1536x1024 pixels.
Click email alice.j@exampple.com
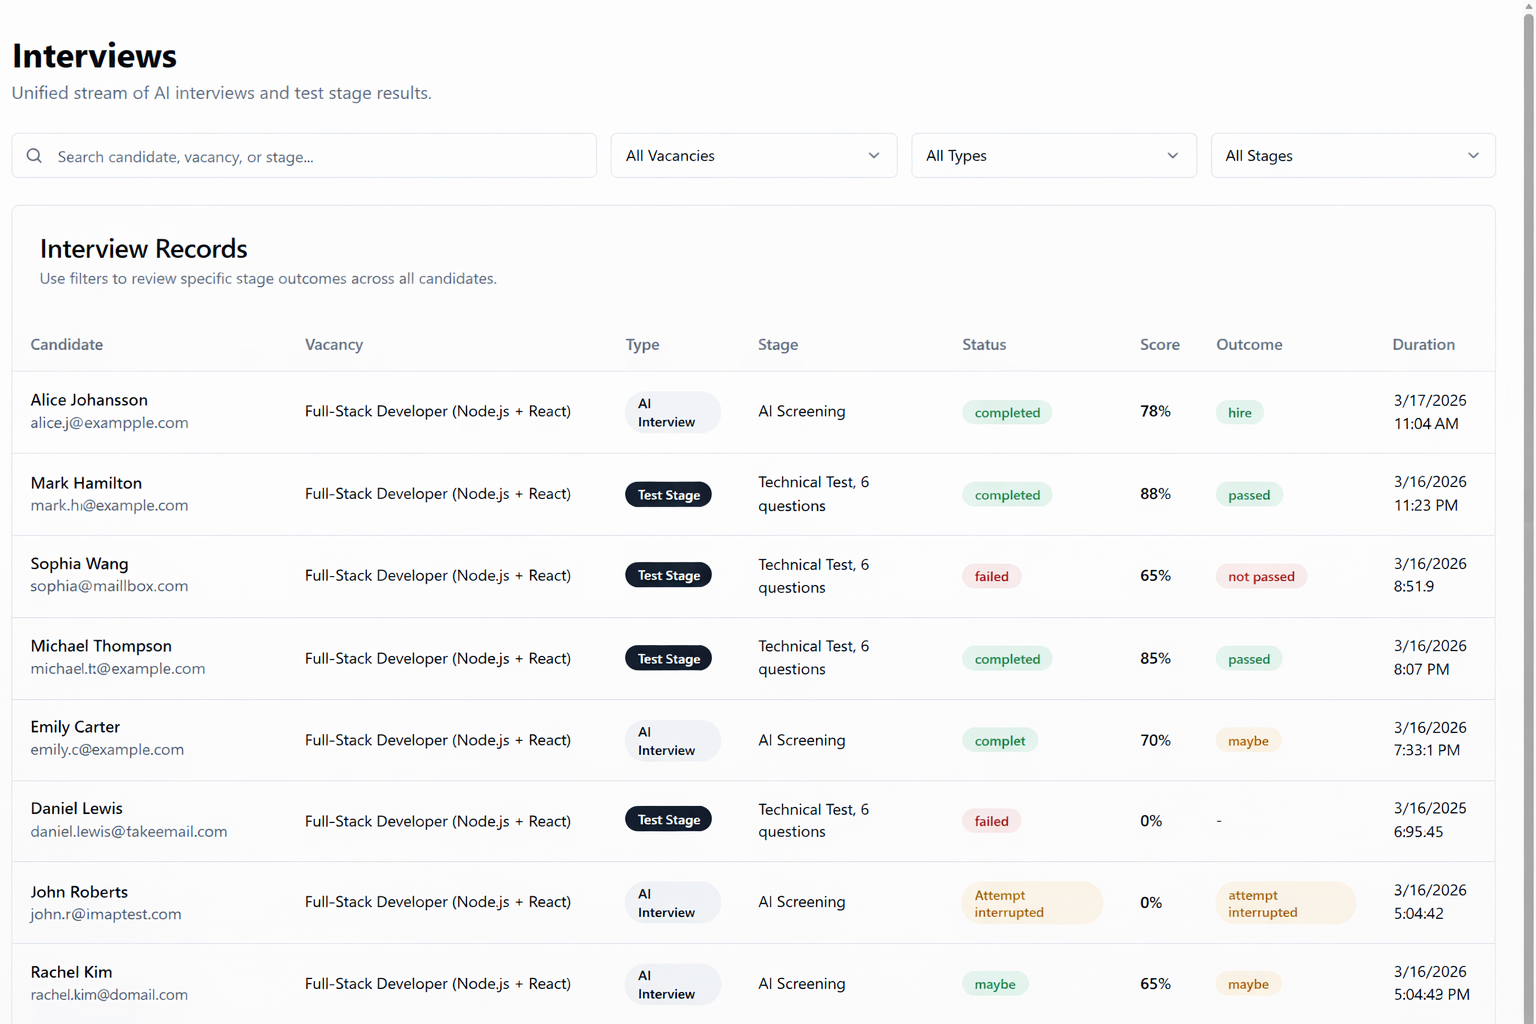pyautogui.click(x=109, y=423)
